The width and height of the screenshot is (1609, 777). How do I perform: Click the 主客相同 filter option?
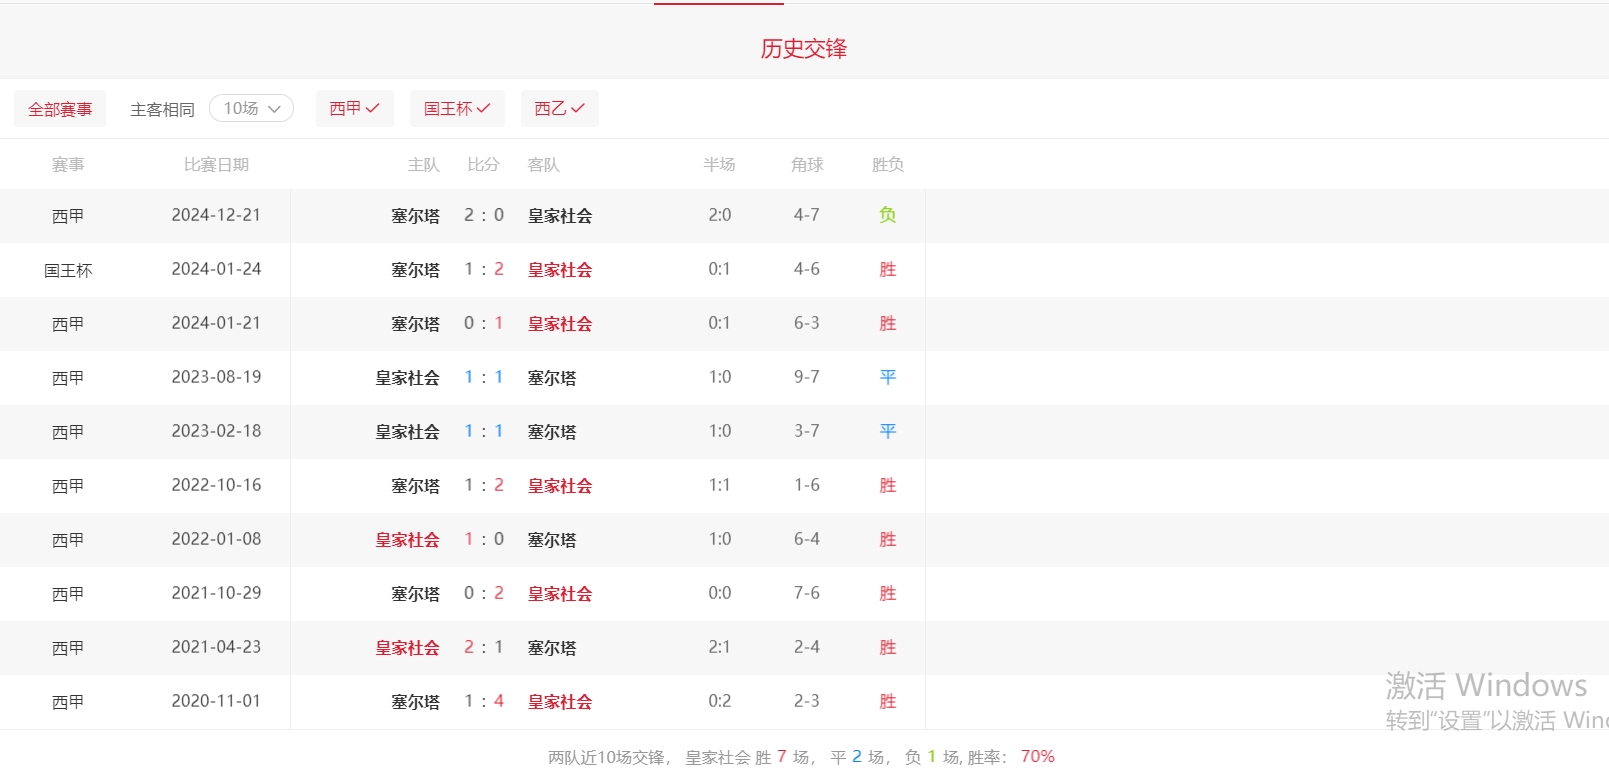click(x=162, y=109)
